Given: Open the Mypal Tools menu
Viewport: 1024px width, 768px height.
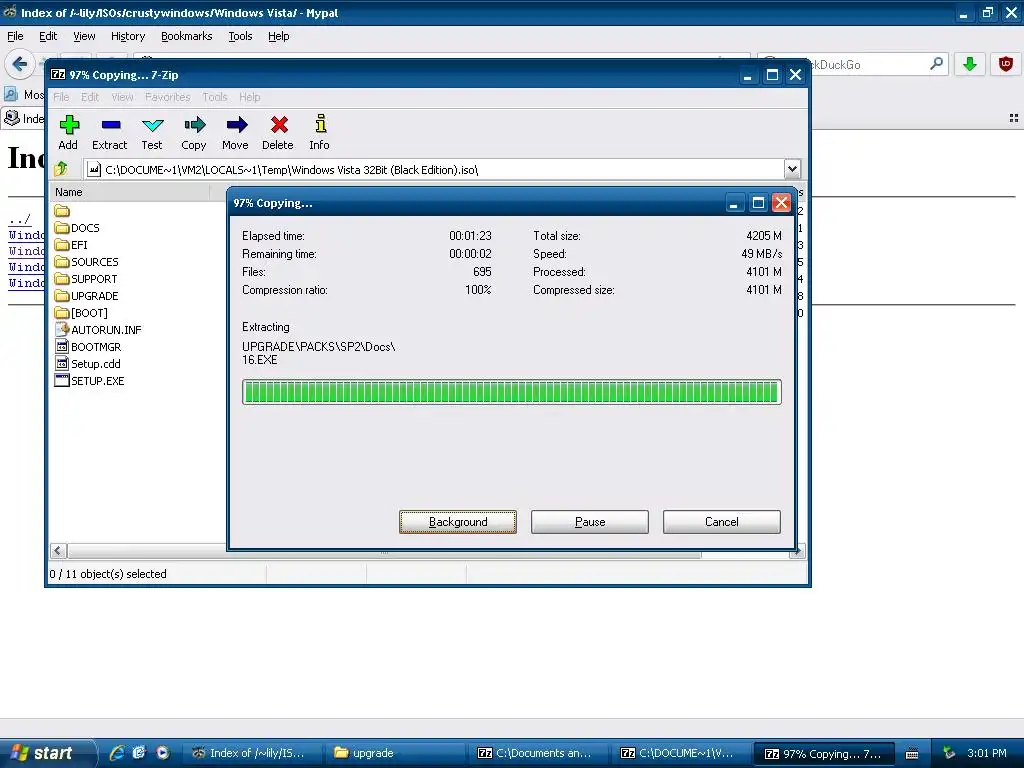Looking at the screenshot, I should (x=240, y=36).
